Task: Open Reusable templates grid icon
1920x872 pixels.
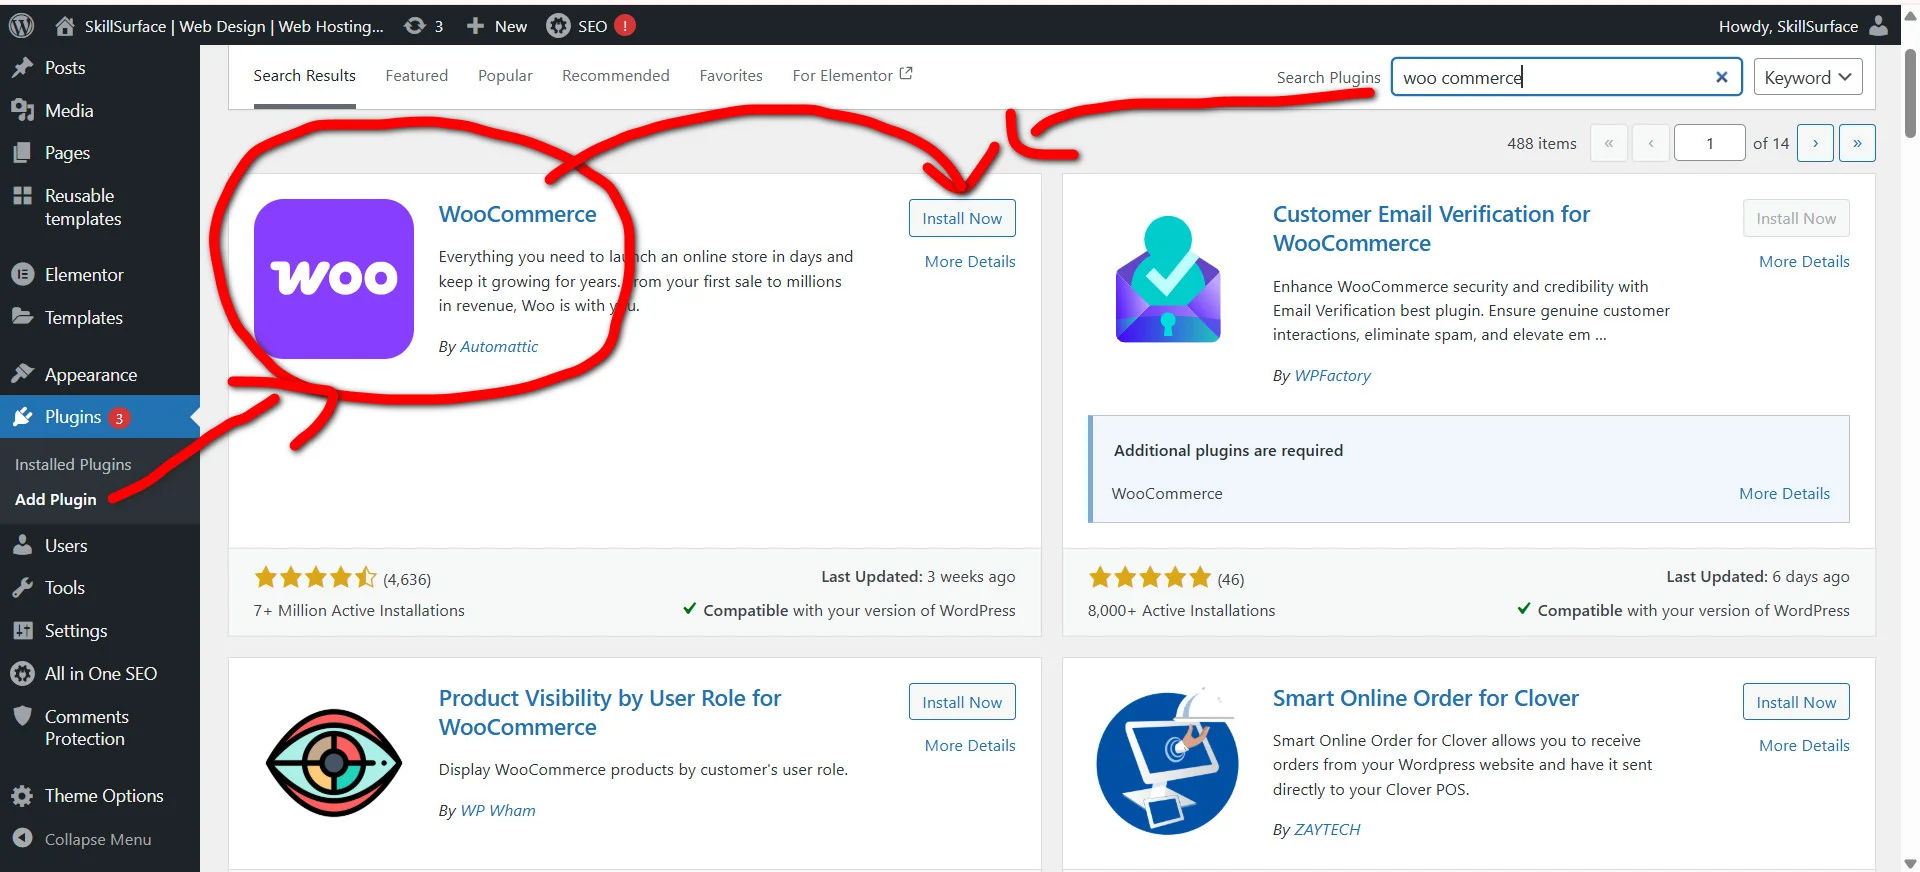Action: 22,196
